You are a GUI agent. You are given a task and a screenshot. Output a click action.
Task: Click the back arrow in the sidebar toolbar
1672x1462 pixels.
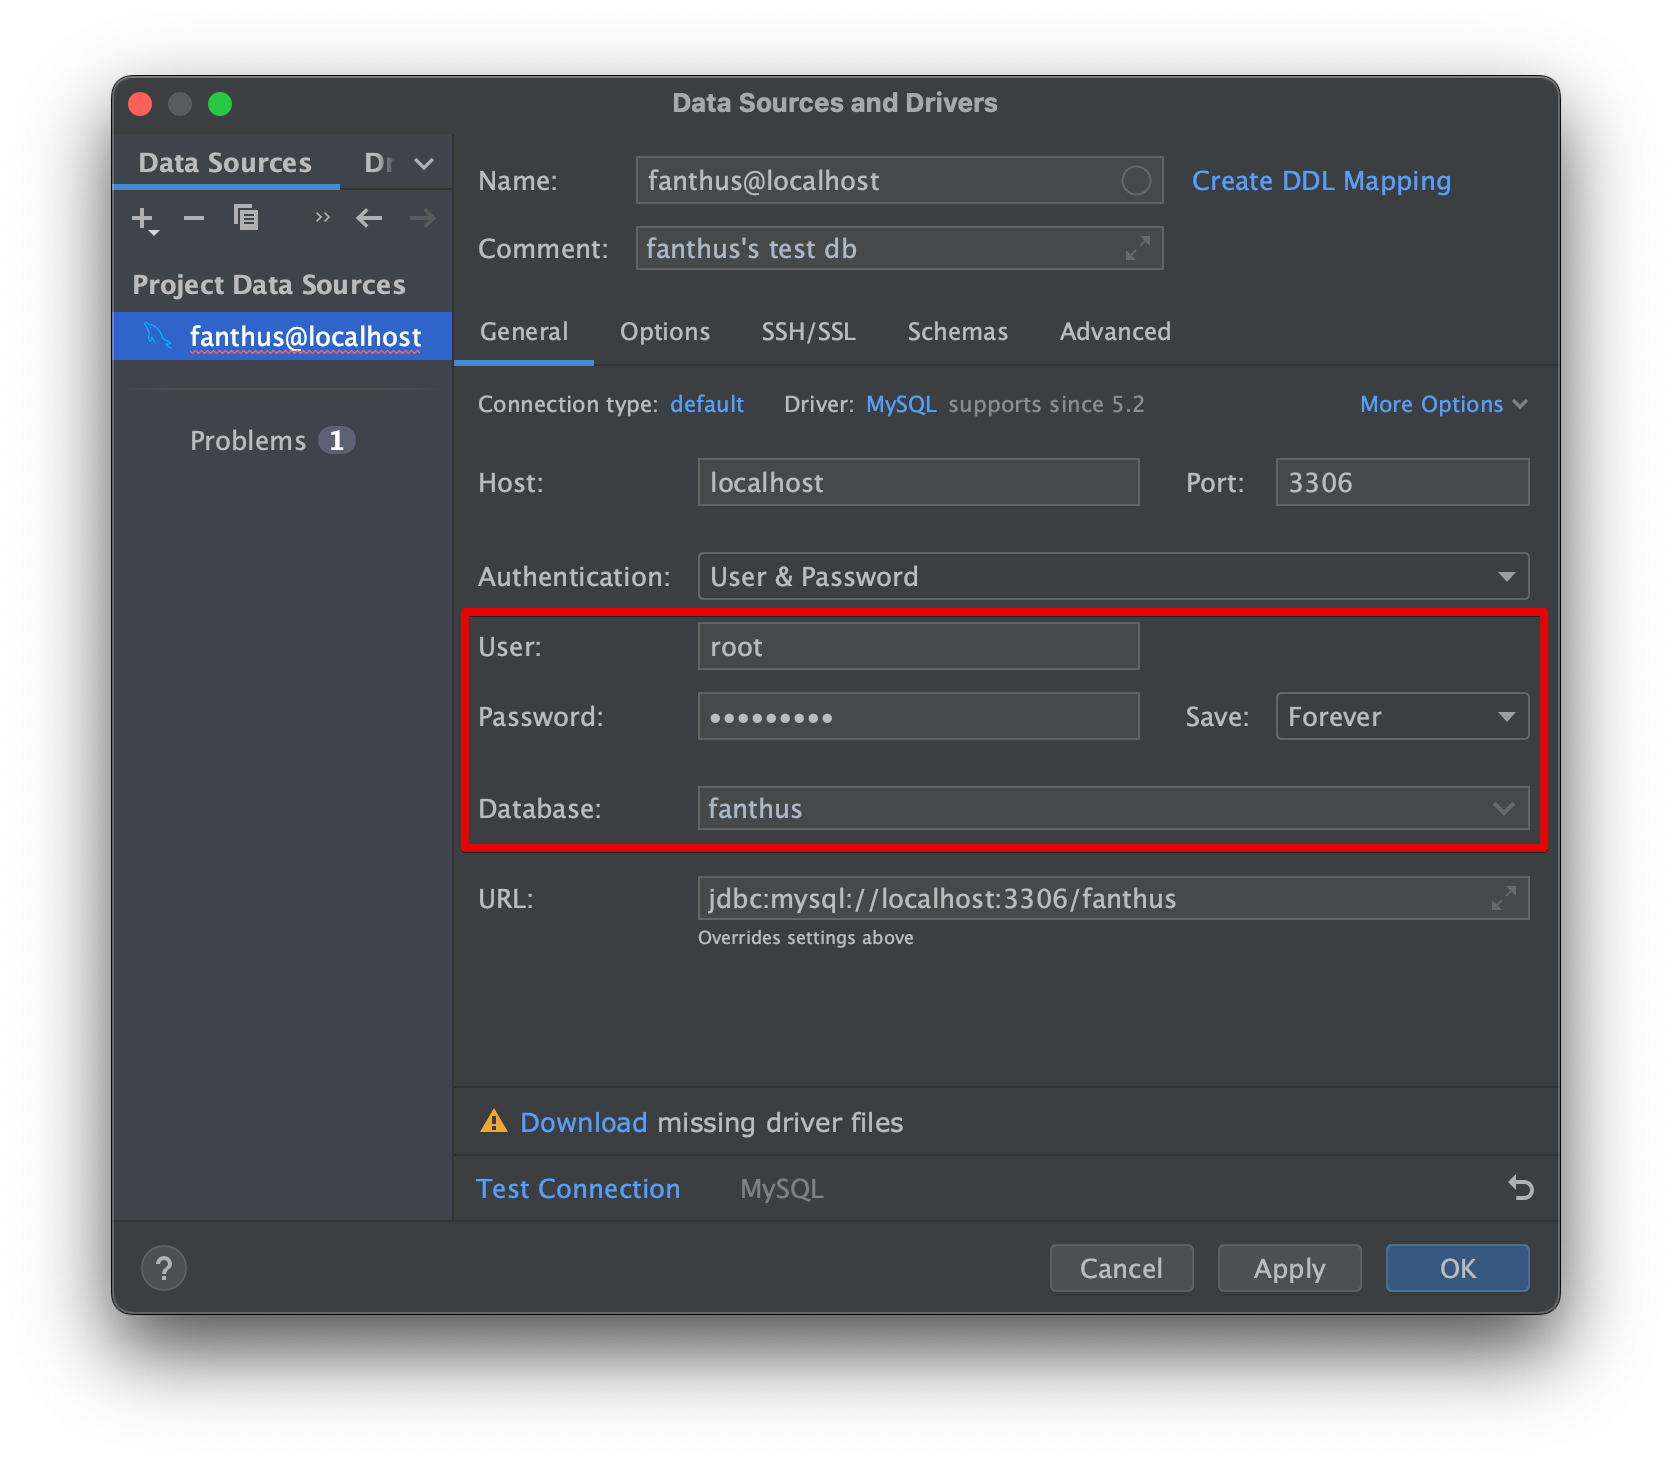pyautogui.click(x=369, y=218)
